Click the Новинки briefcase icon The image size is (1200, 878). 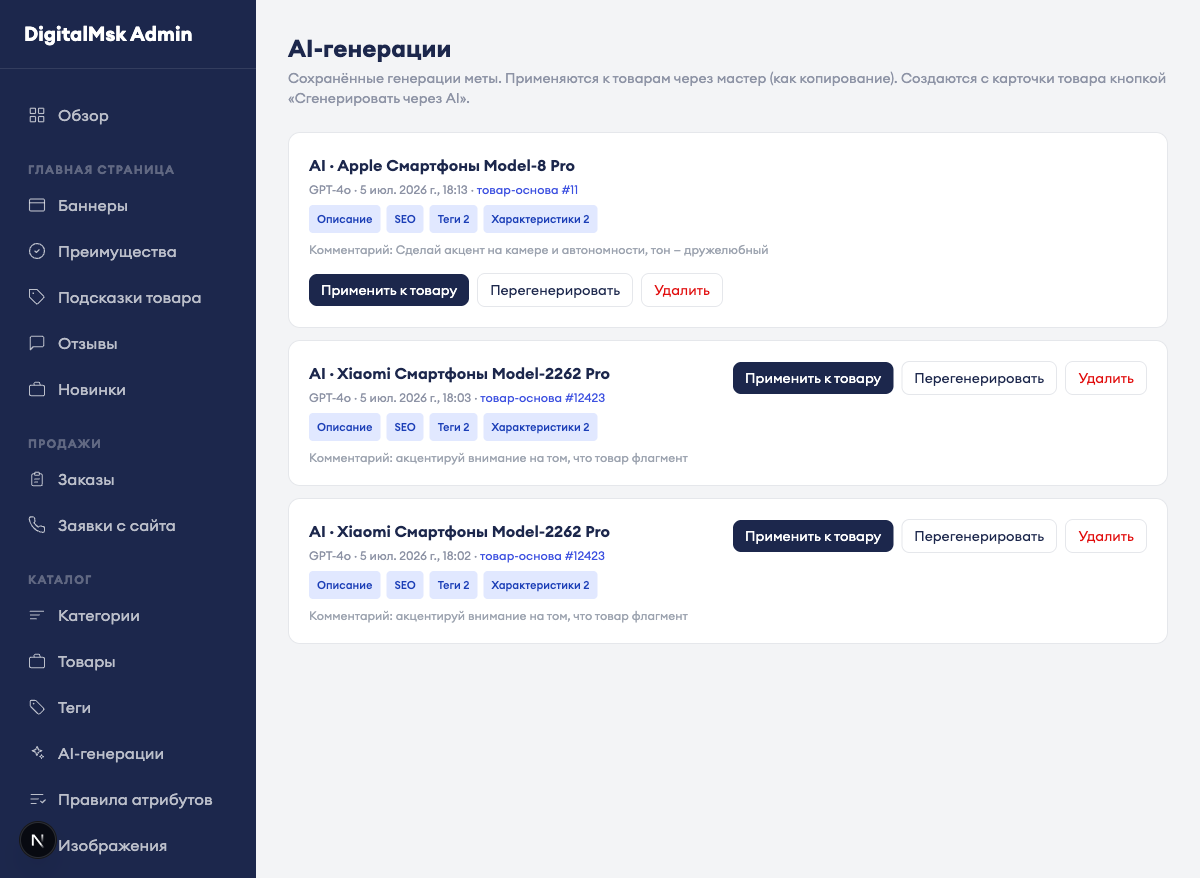pos(37,389)
